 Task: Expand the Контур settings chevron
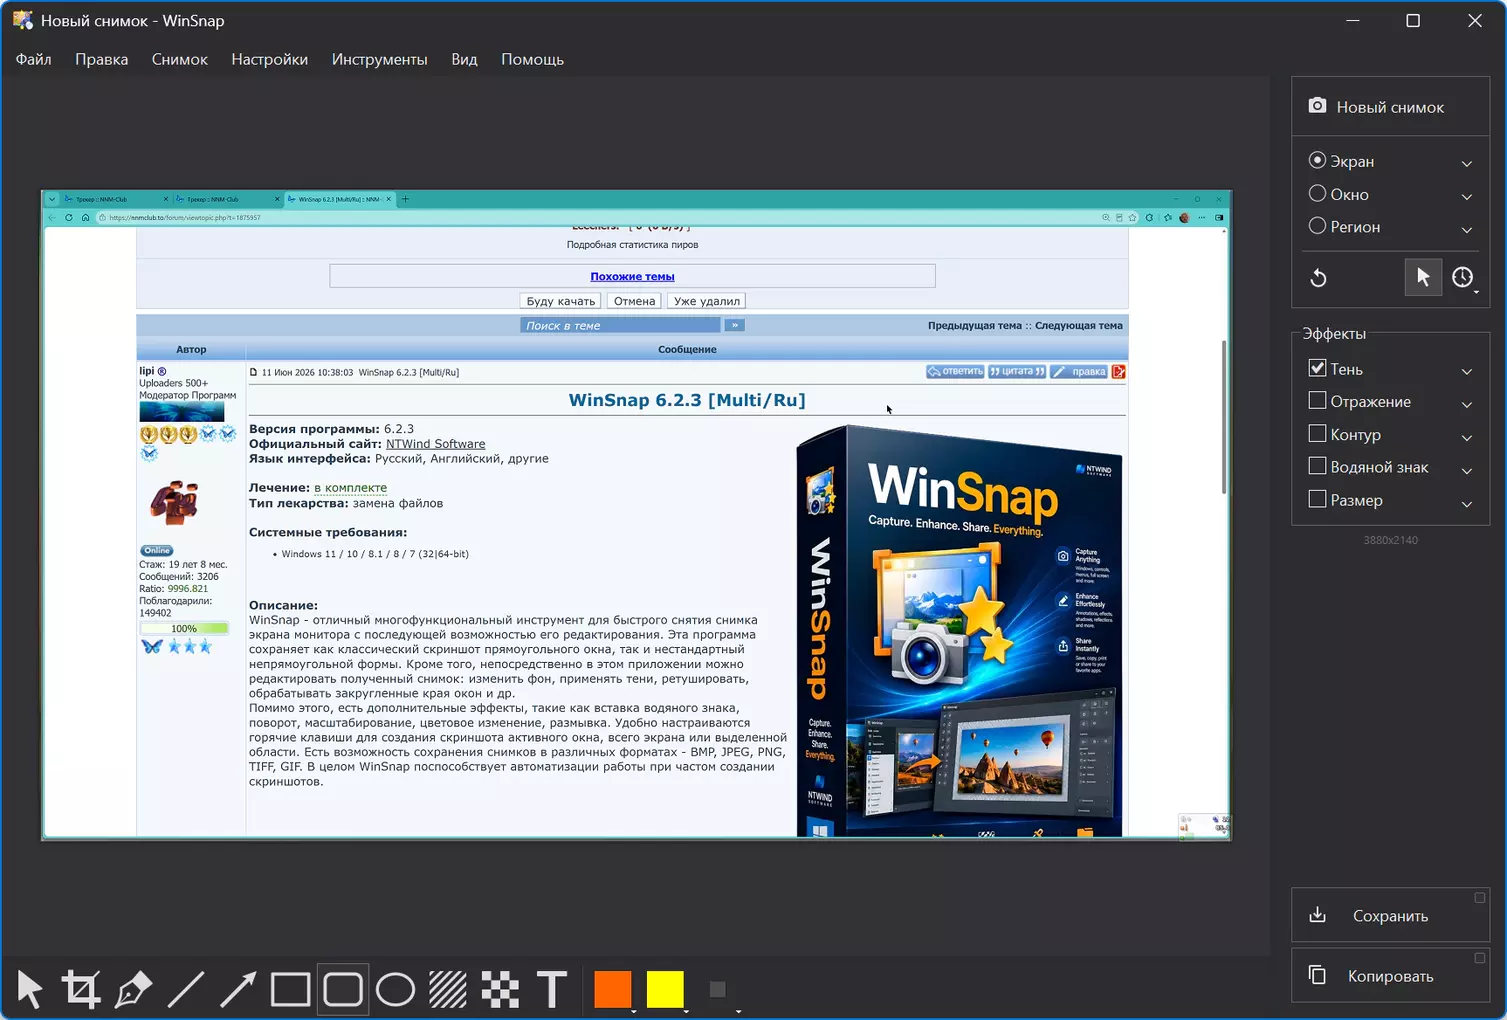(x=1467, y=438)
